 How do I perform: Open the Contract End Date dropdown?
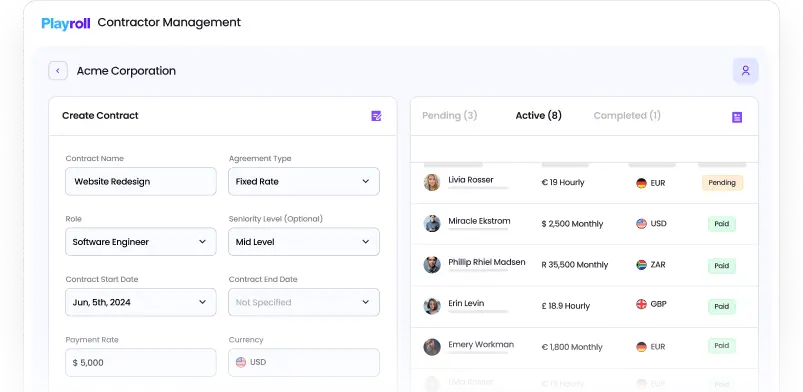tap(304, 302)
